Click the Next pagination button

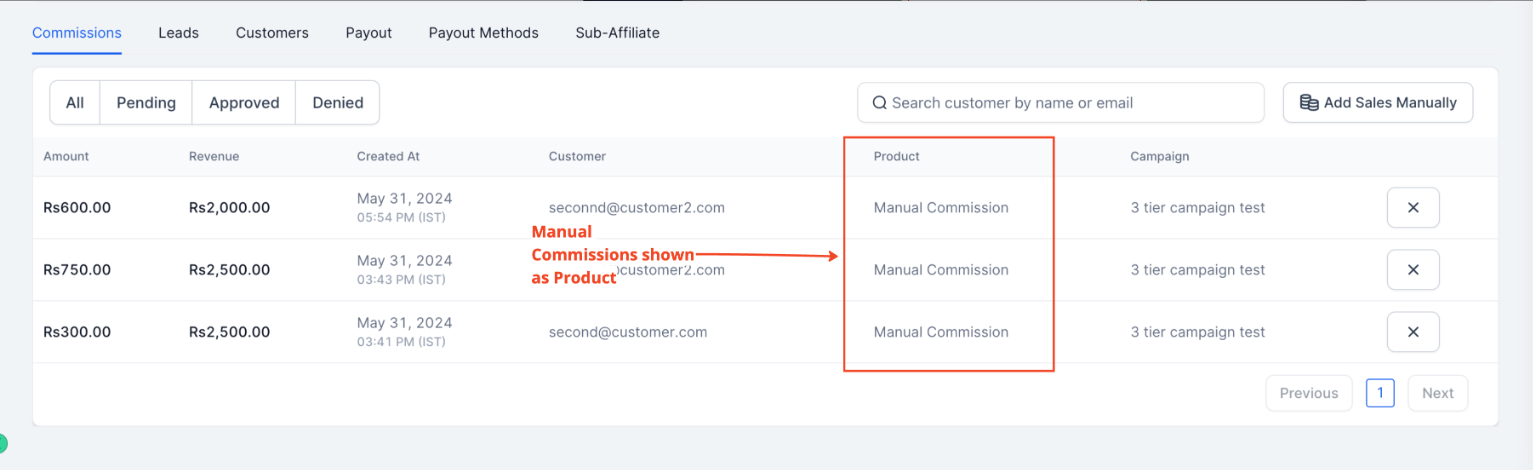point(1437,393)
